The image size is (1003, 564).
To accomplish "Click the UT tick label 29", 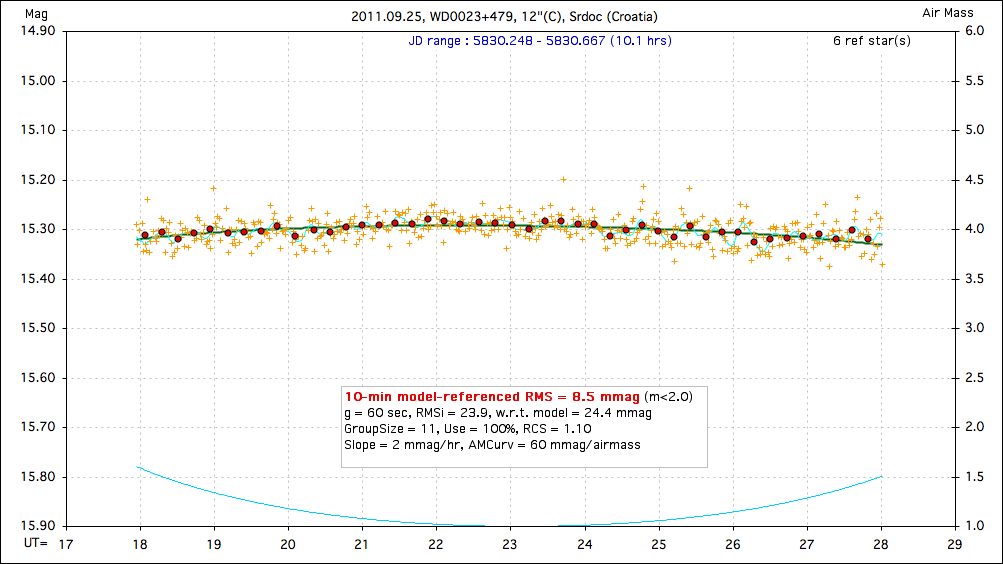I will pyautogui.click(x=955, y=544).
